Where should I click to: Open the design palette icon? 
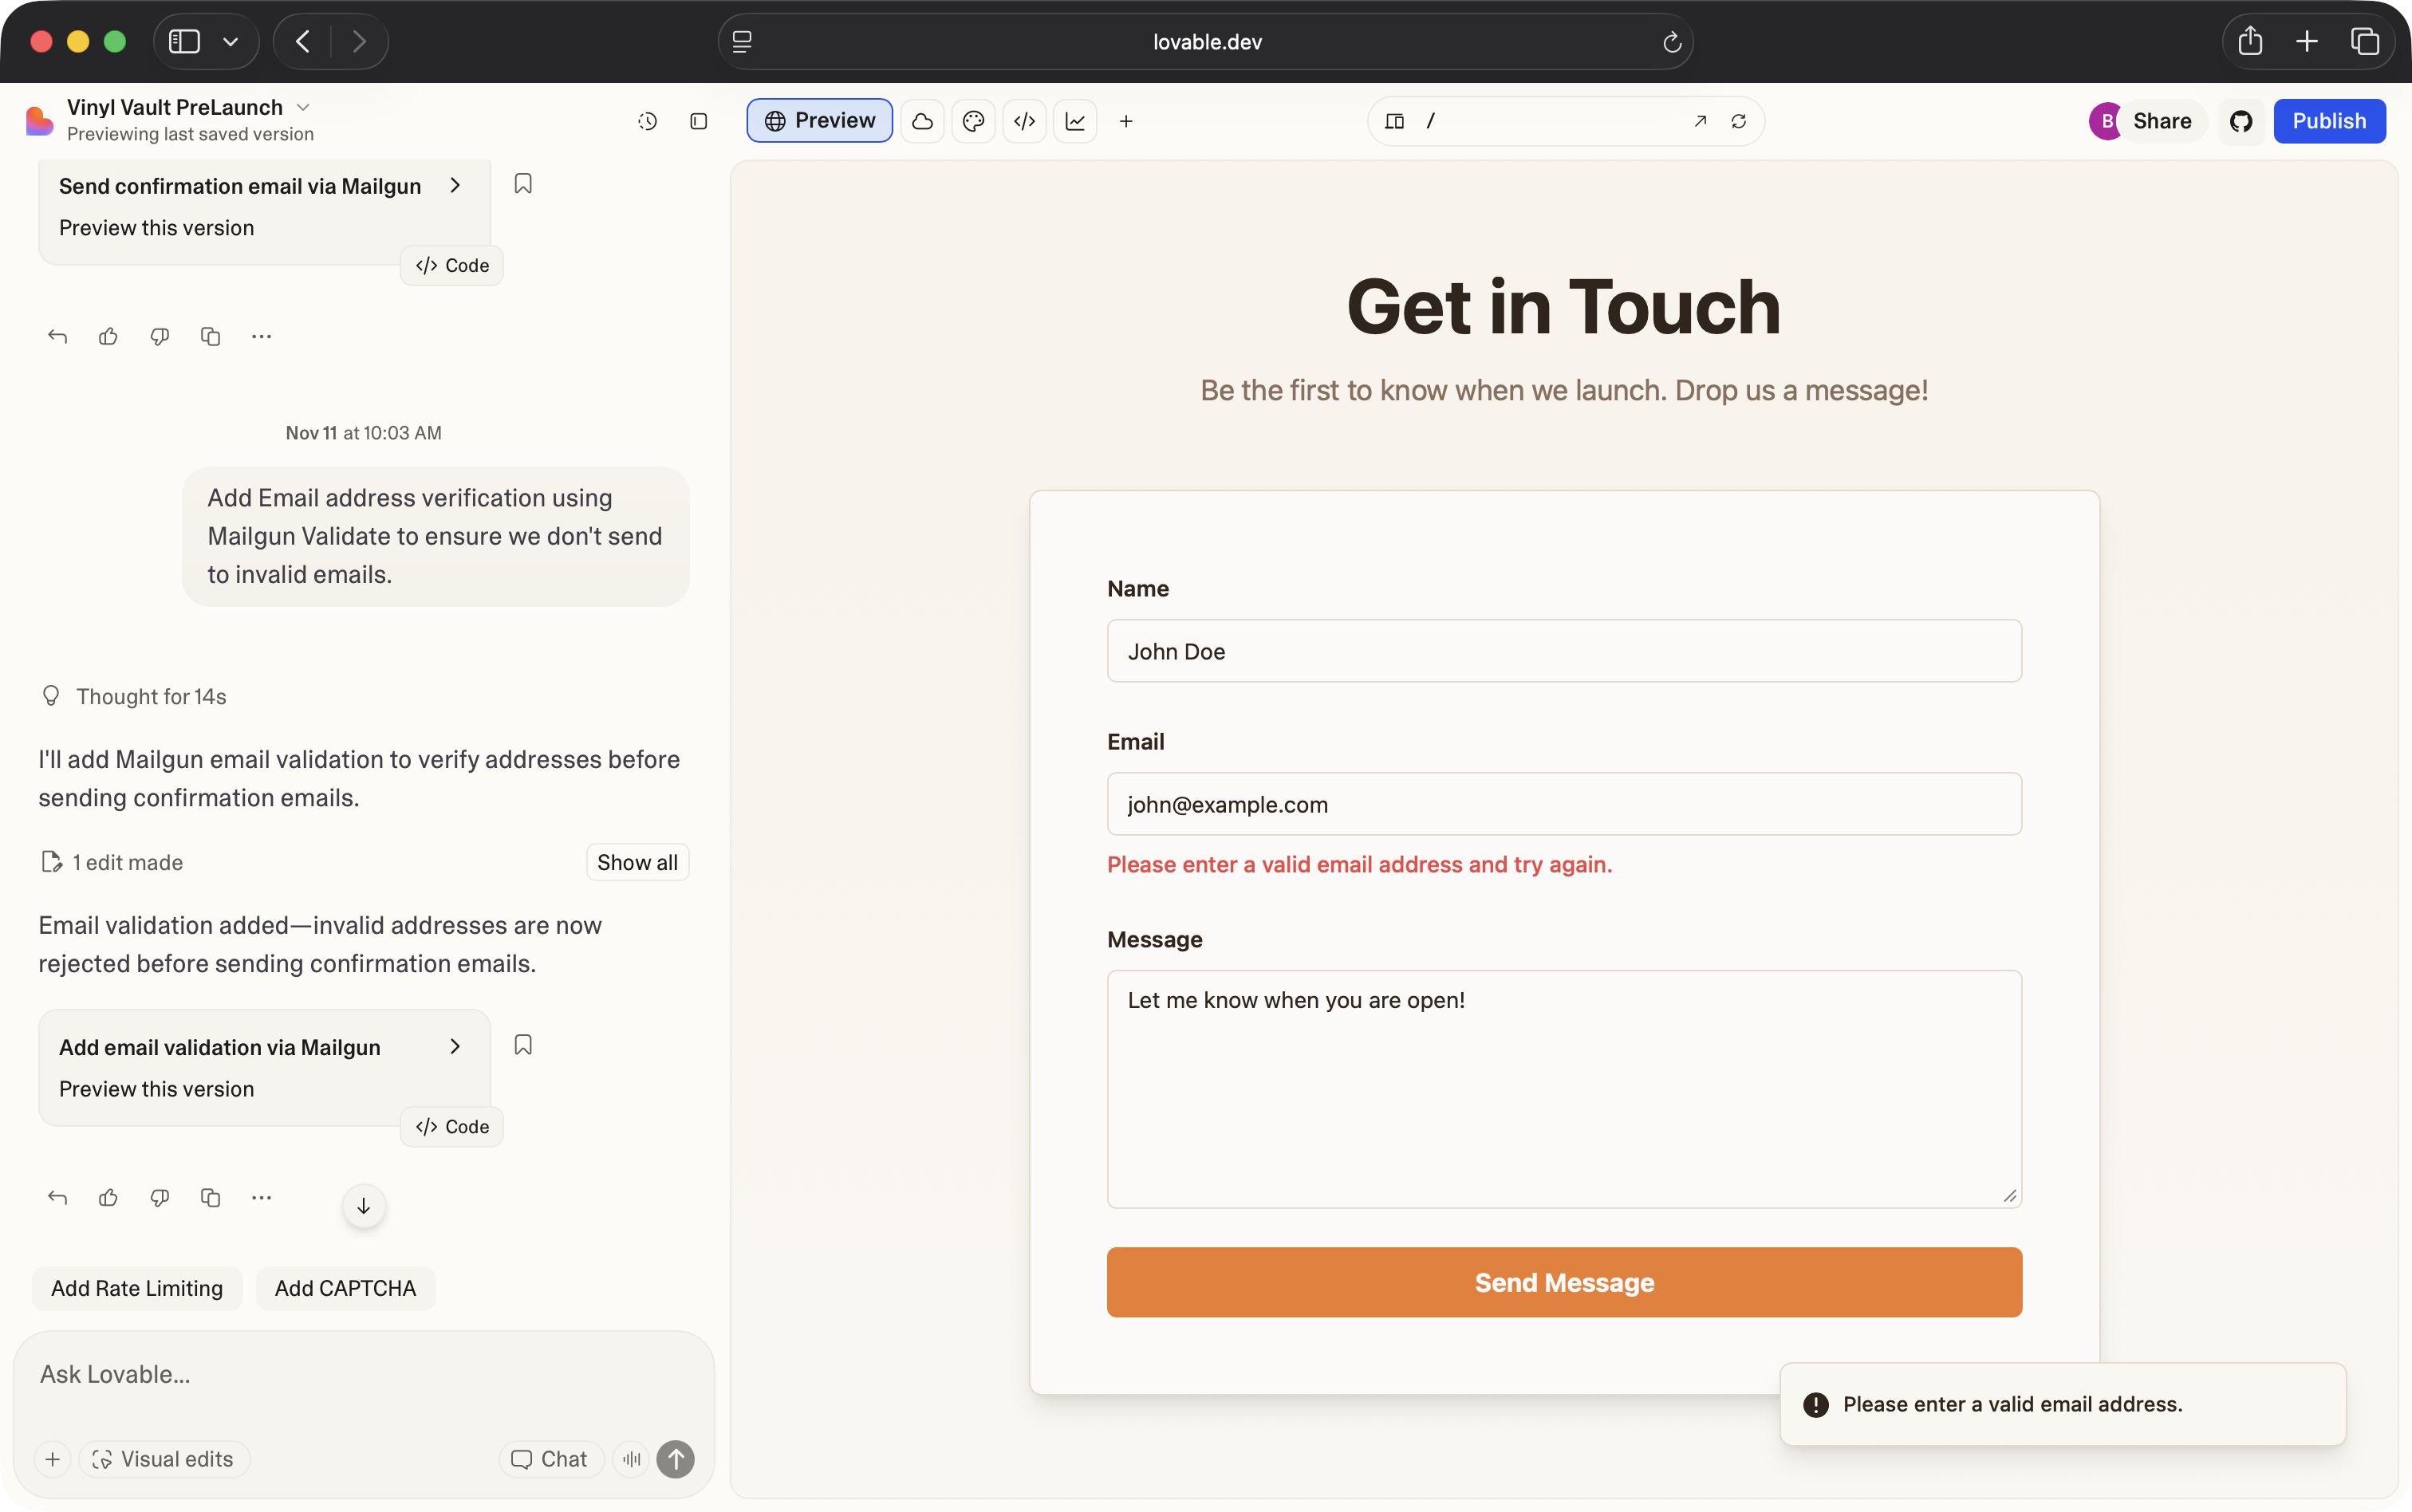click(x=973, y=121)
